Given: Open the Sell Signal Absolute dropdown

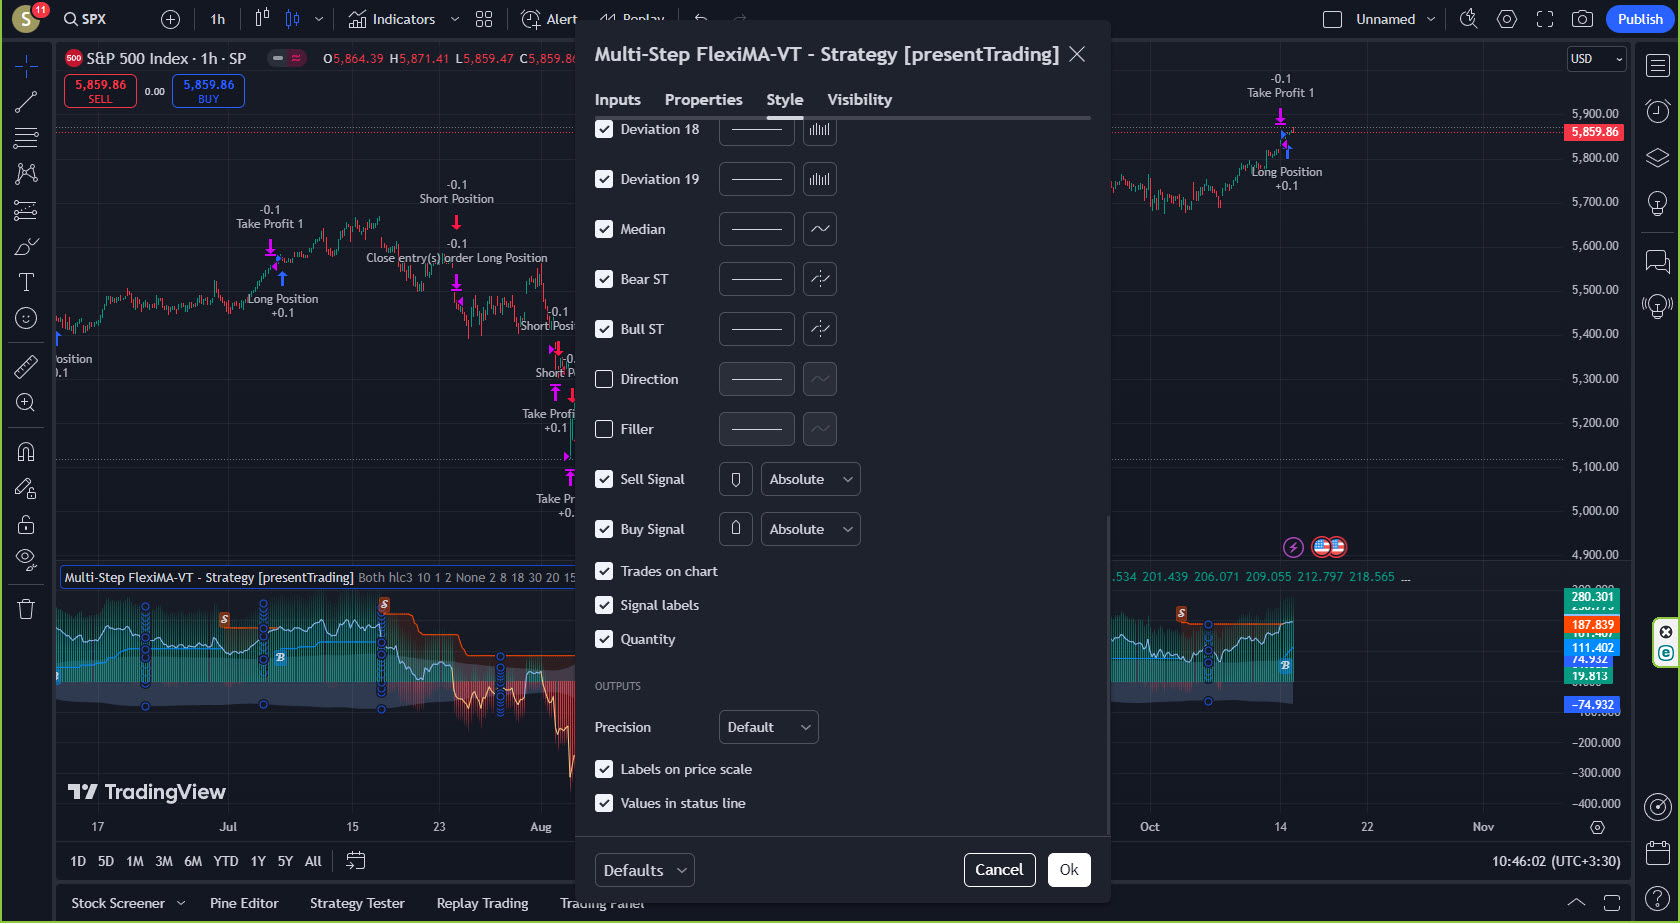Looking at the screenshot, I should [810, 479].
